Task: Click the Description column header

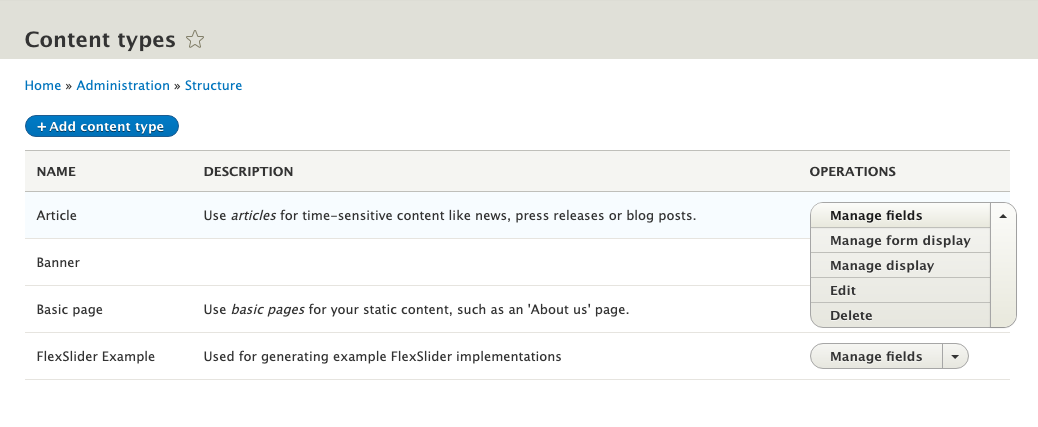Action: (x=248, y=171)
